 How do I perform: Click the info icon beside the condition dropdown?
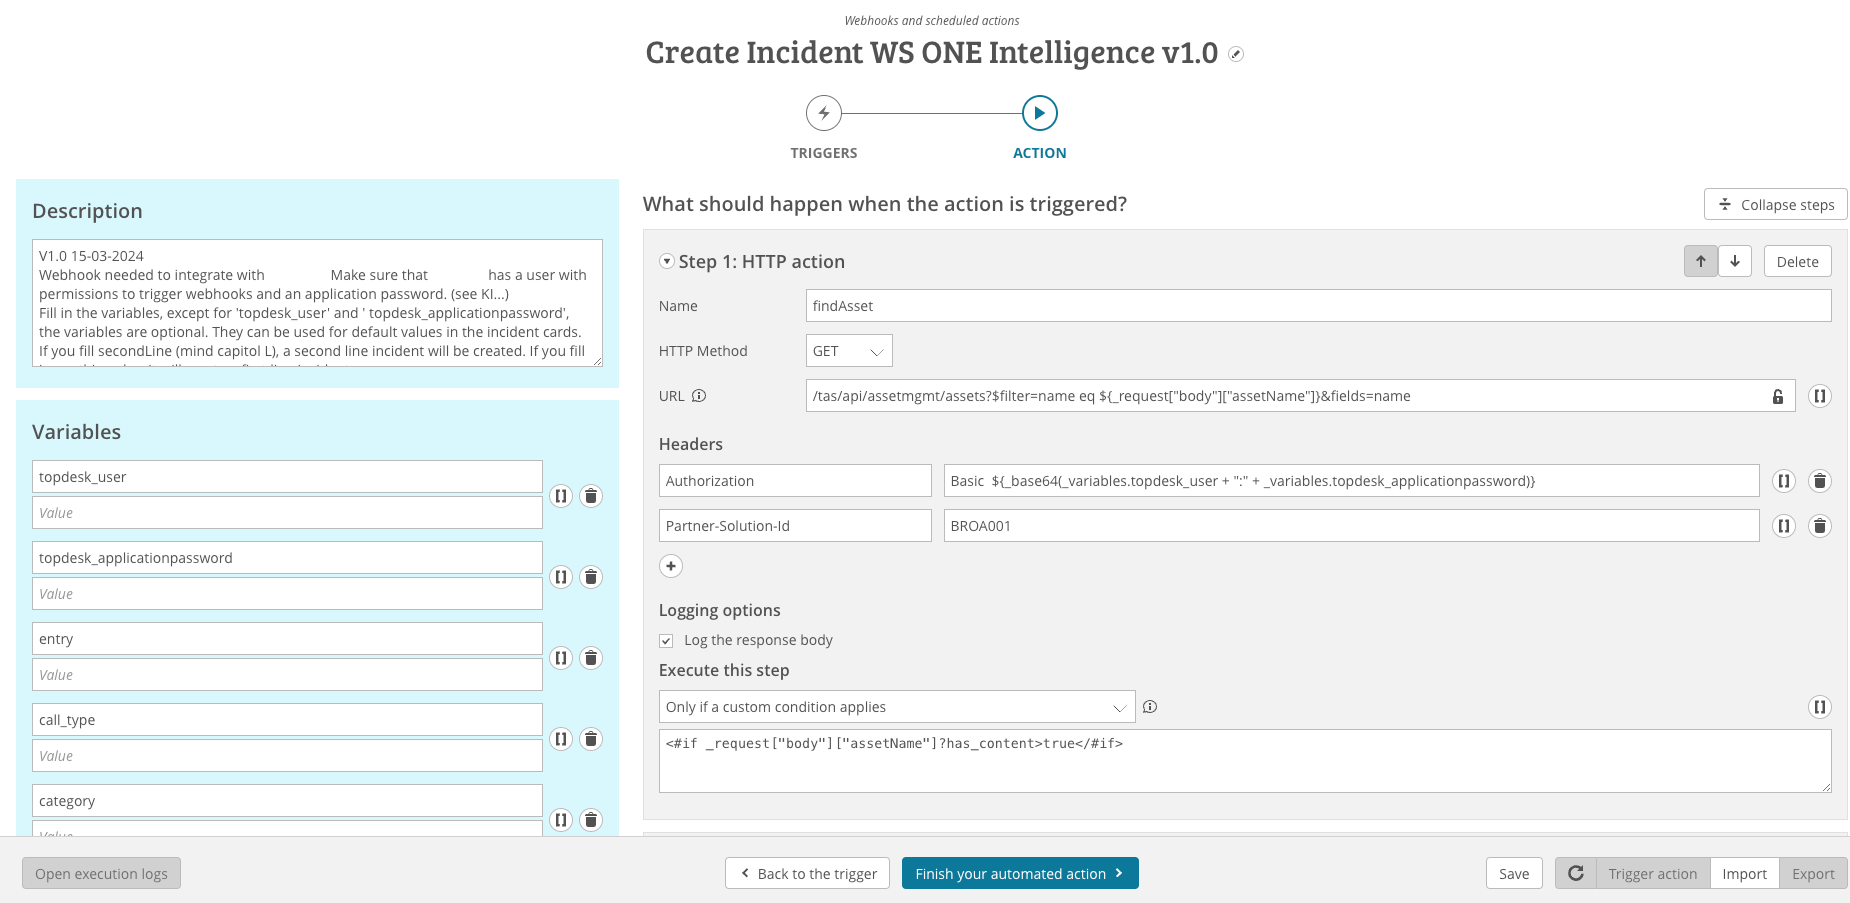[1150, 707]
